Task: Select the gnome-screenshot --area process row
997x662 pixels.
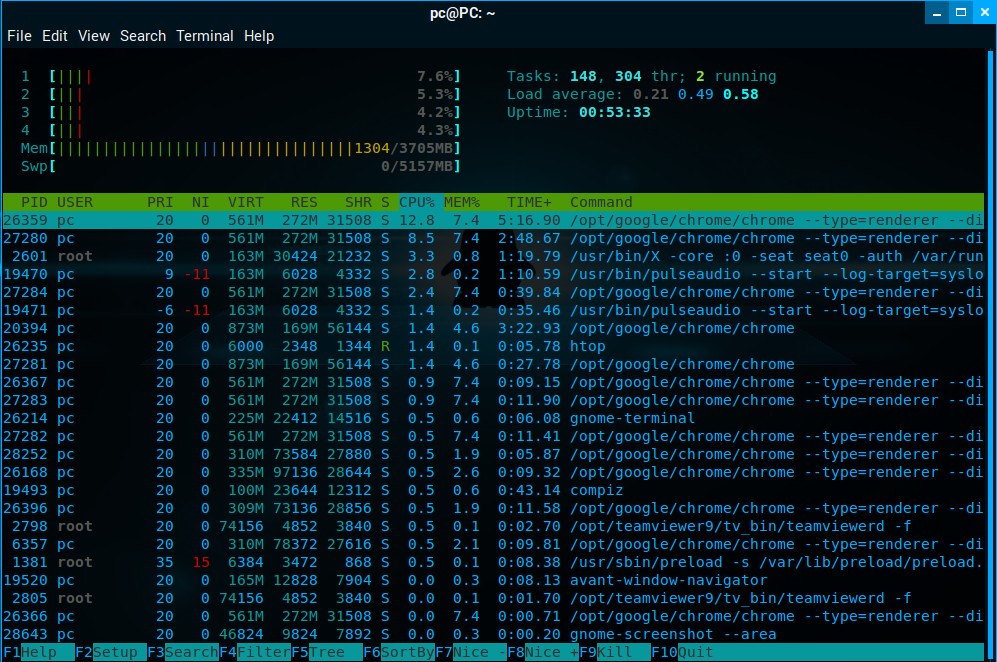Action: pos(493,635)
